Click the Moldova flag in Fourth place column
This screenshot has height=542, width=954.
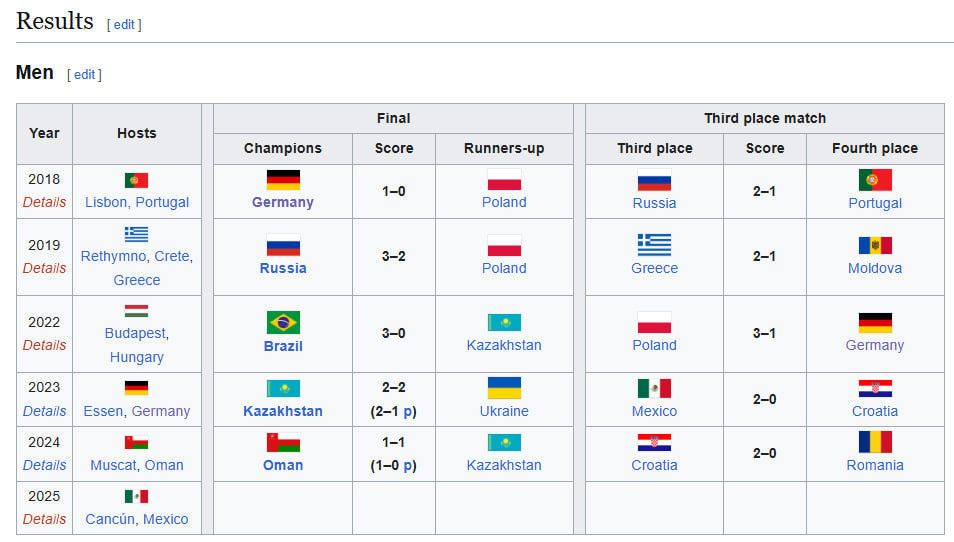click(874, 245)
